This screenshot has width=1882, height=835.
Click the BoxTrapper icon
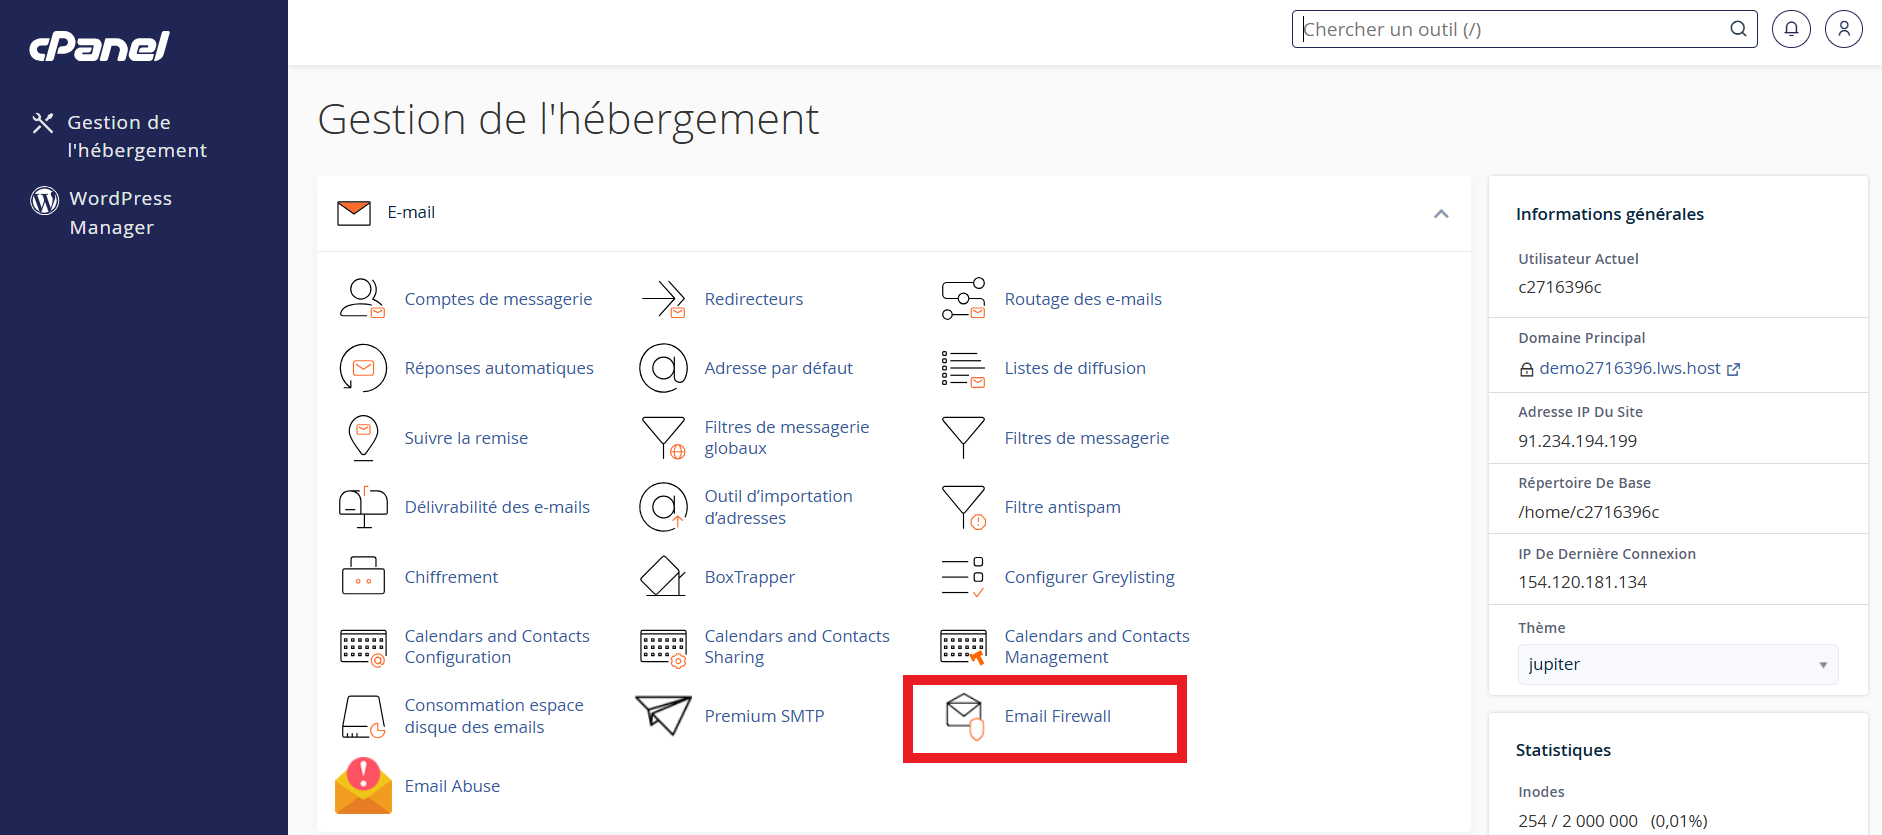click(663, 576)
